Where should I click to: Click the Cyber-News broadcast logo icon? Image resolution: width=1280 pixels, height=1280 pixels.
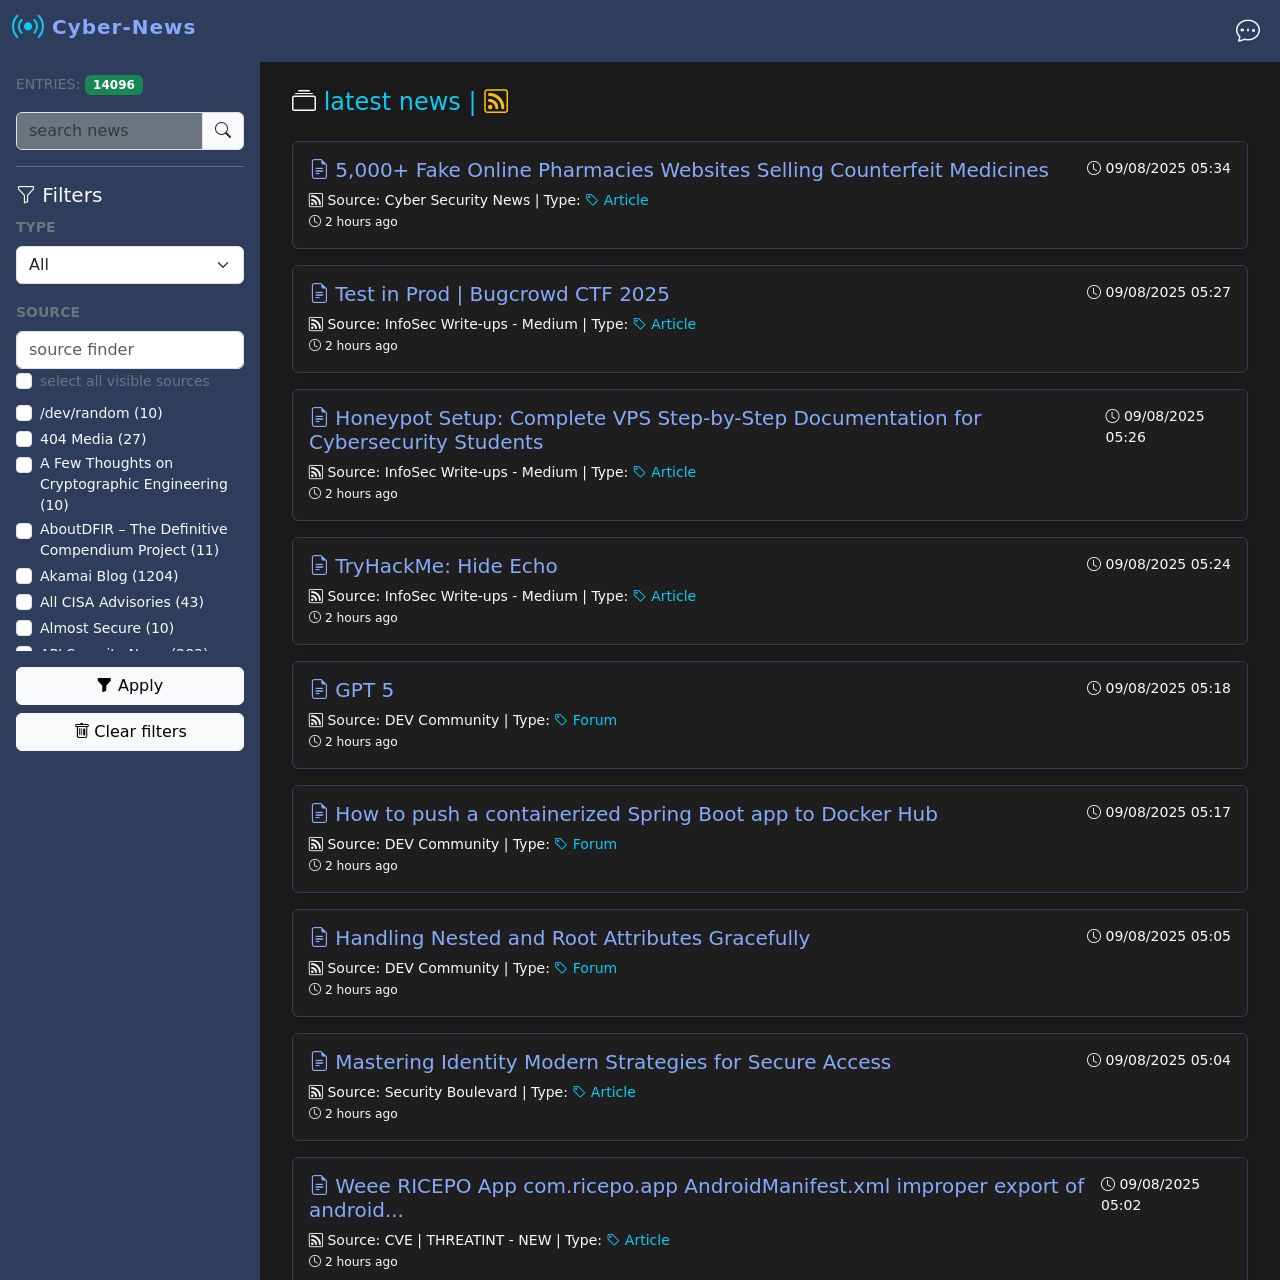[x=28, y=27]
